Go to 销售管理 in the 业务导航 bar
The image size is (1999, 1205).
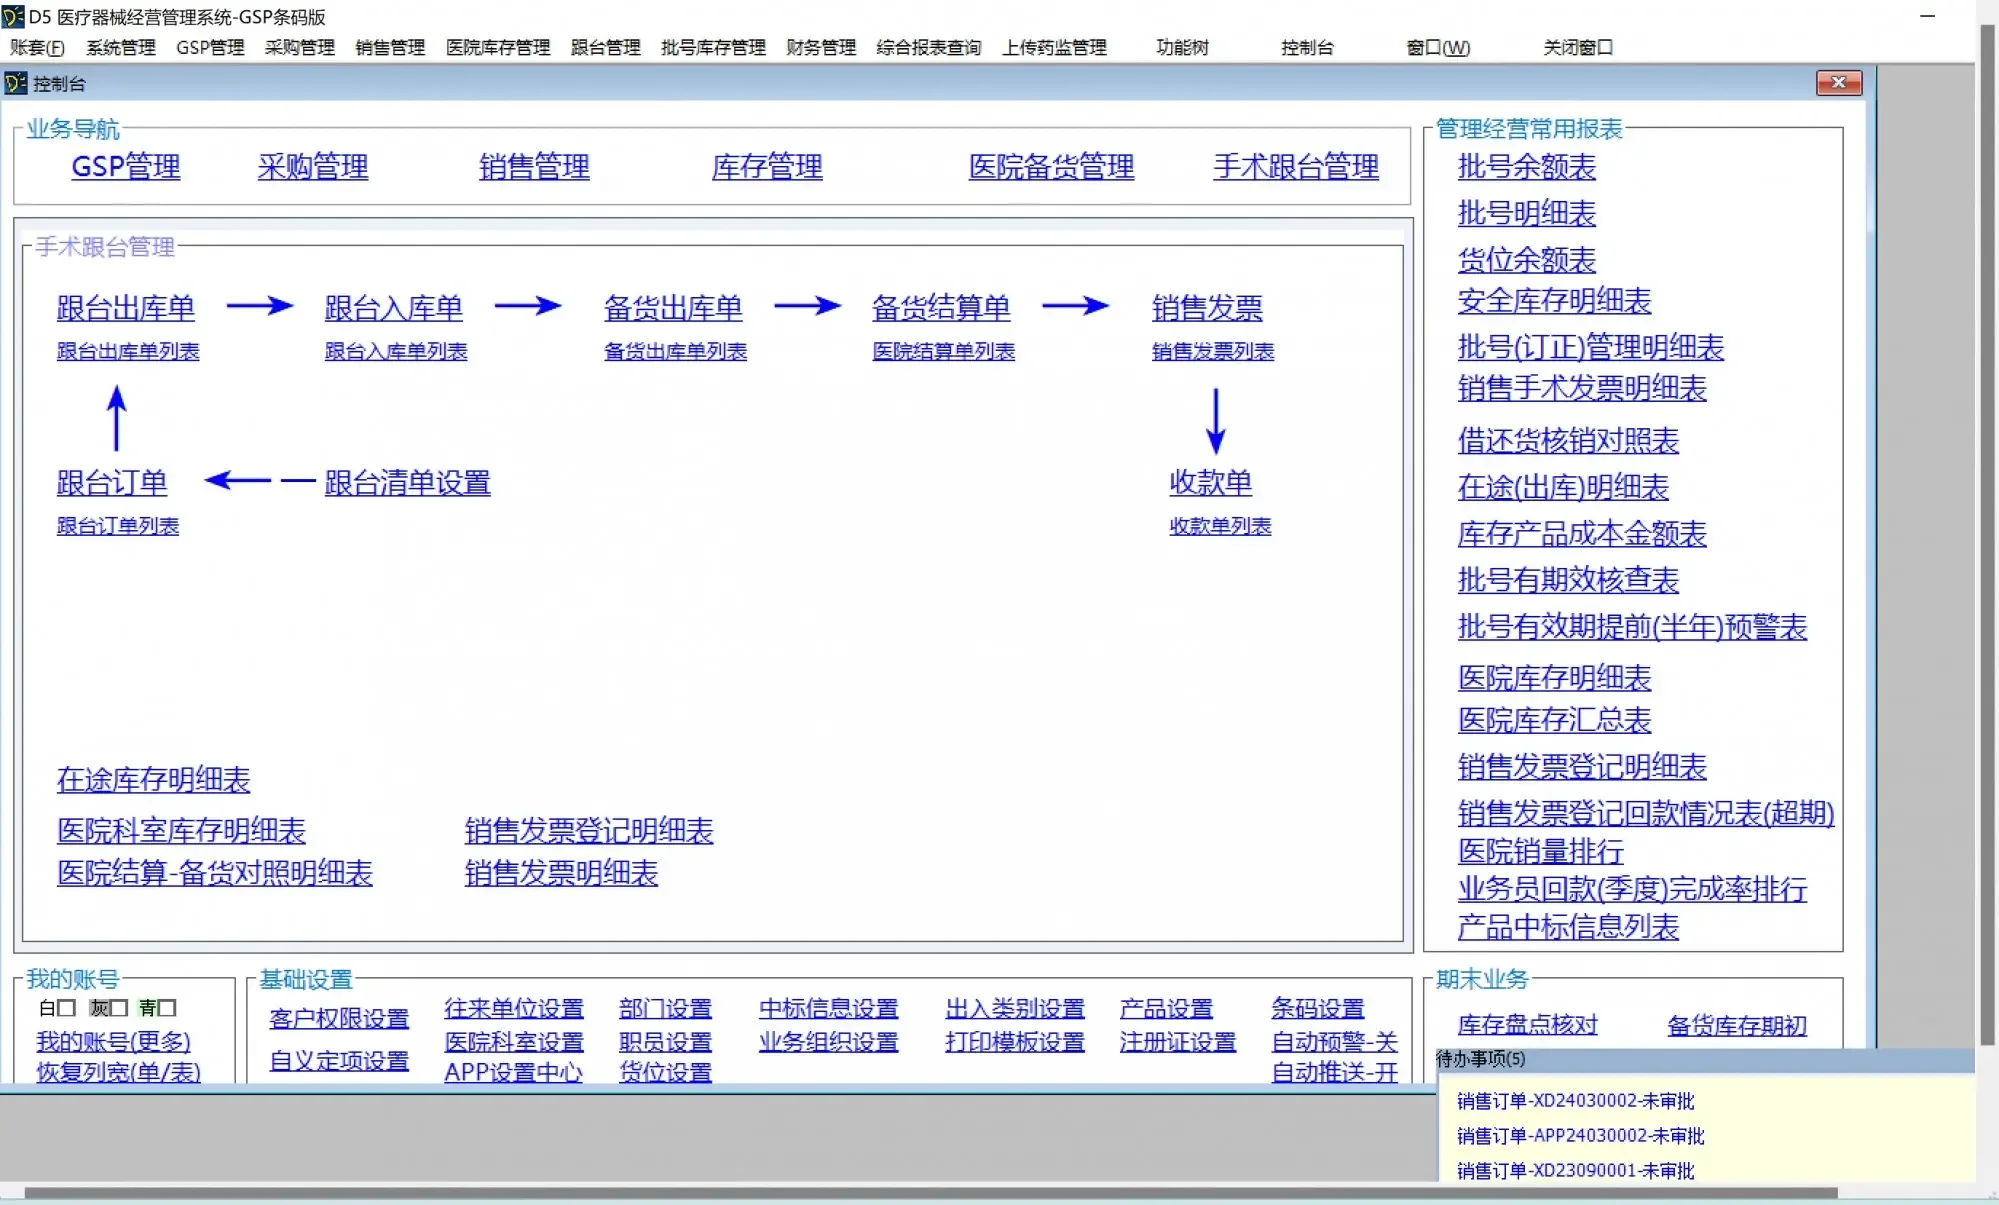tap(534, 166)
